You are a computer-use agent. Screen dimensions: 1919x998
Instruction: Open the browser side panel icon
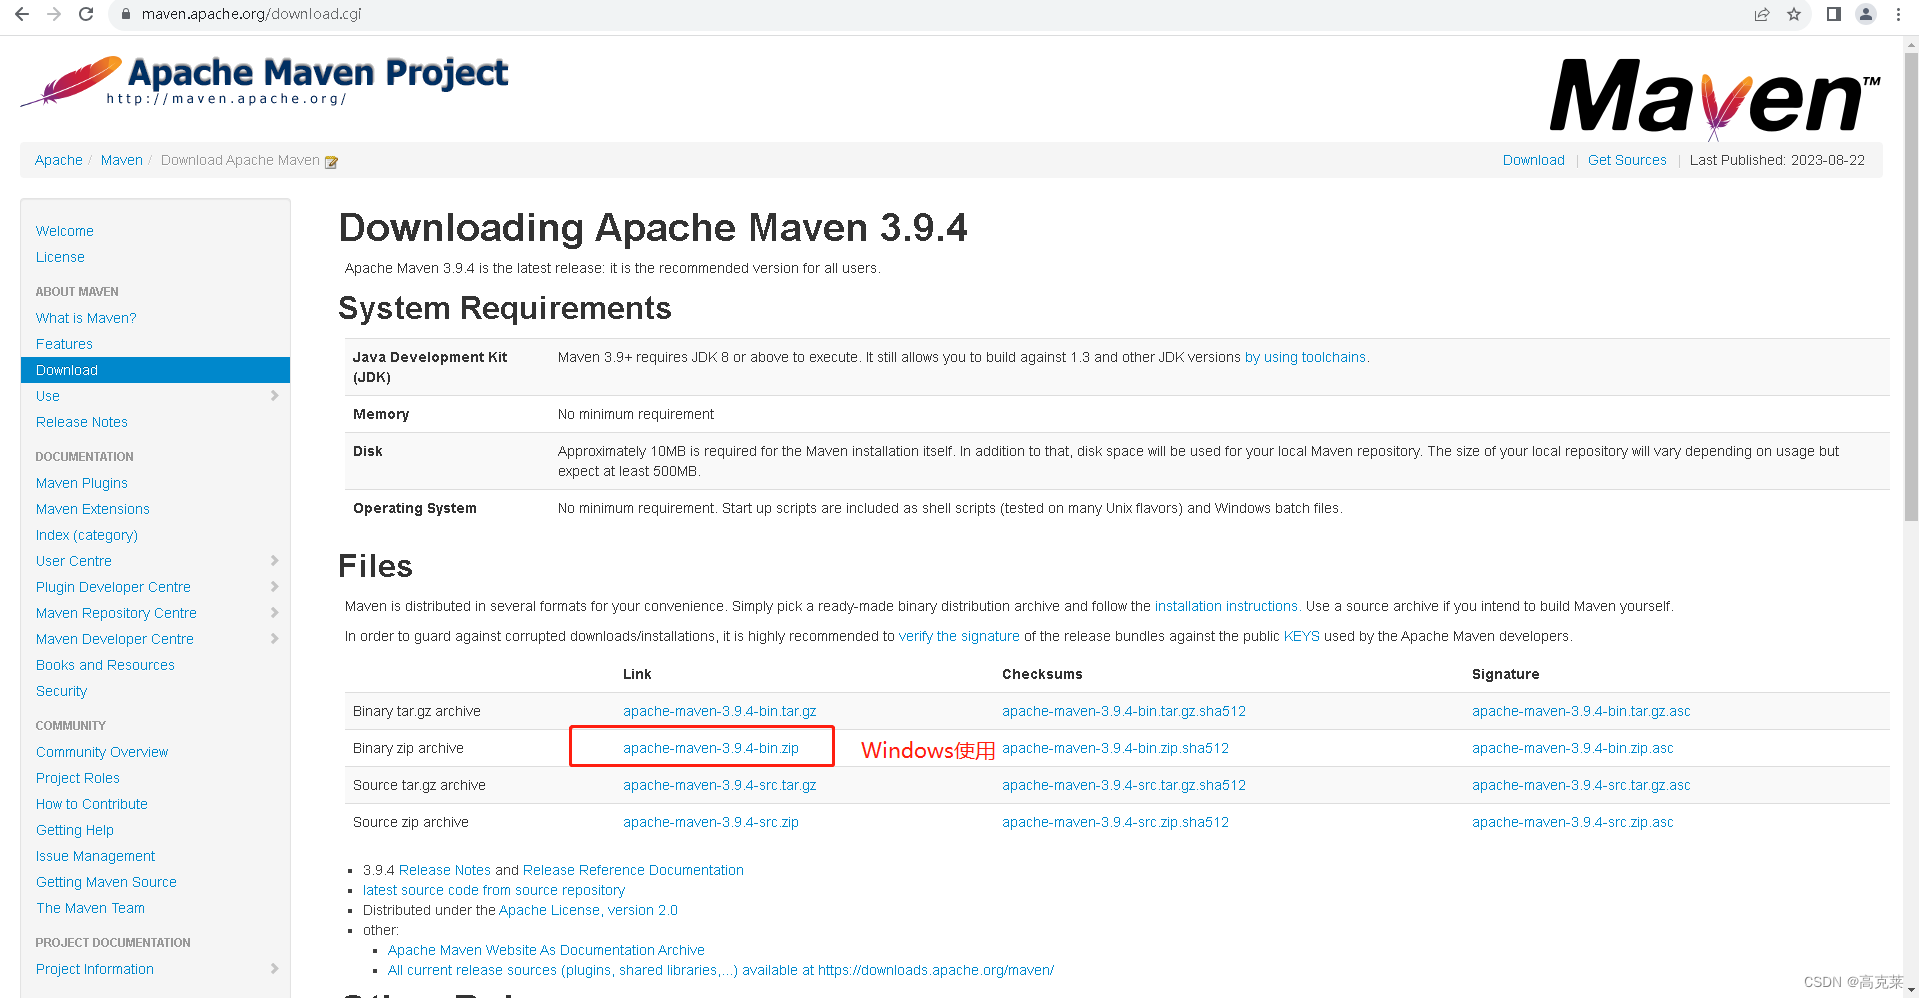click(1834, 14)
